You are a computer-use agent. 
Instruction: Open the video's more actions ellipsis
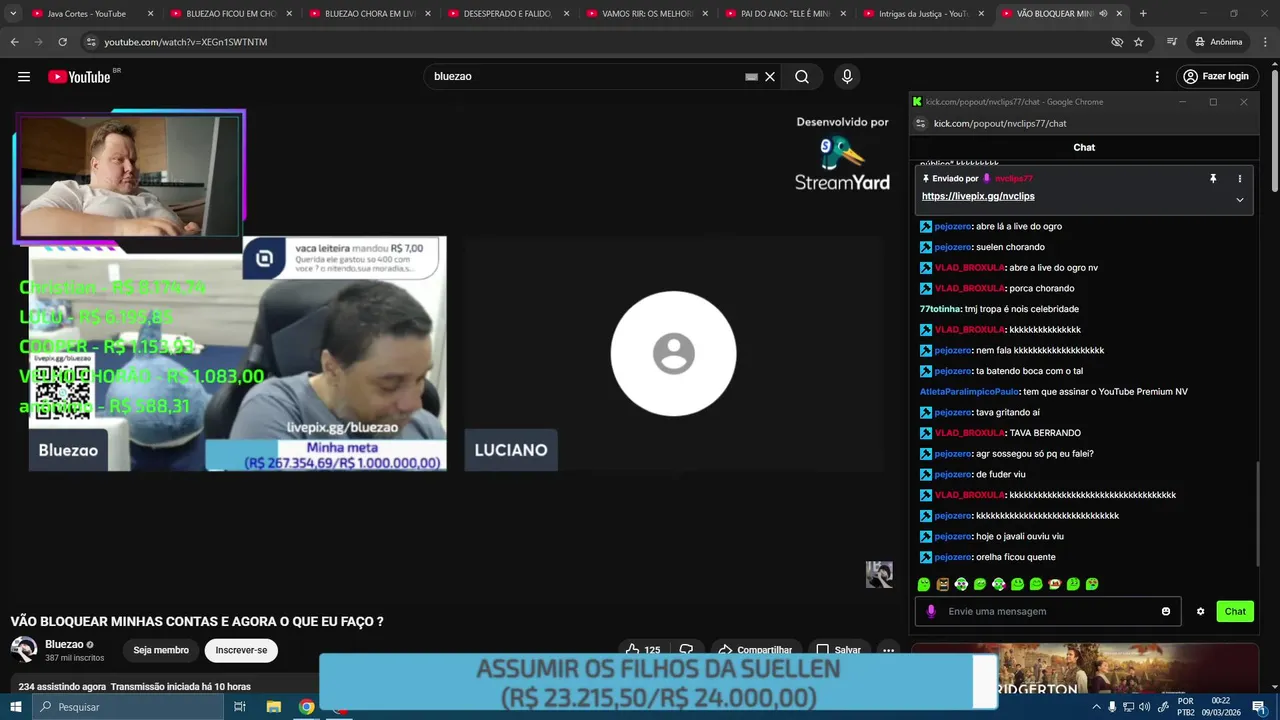tap(888, 650)
